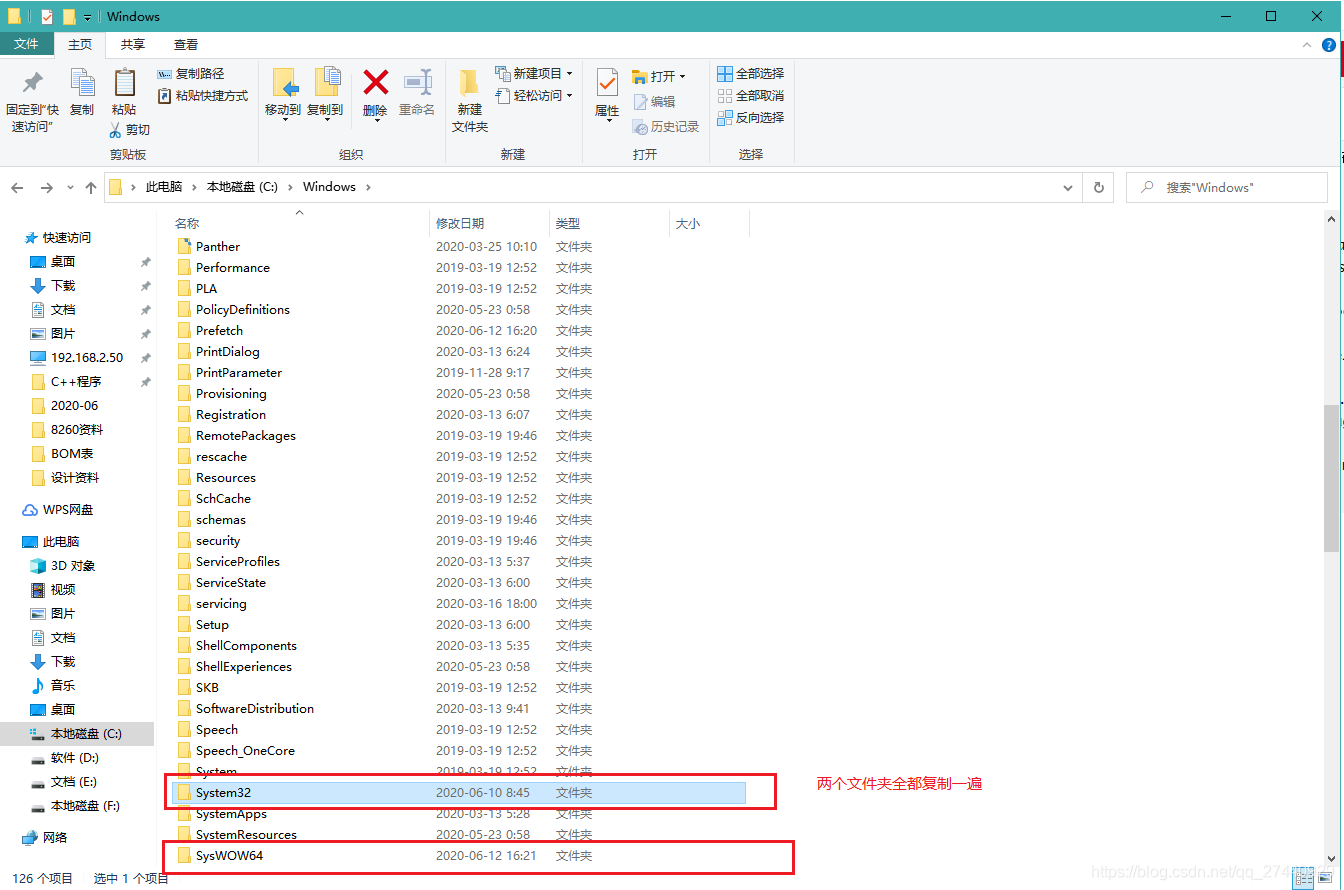
Task: Select Quick access (快速访问) in sidebar
Action: pyautogui.click(x=66, y=238)
